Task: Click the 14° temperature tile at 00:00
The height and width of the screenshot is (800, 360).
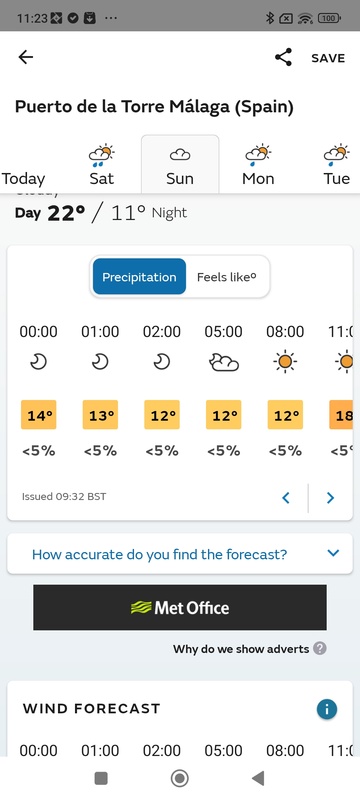Action: tap(39, 415)
